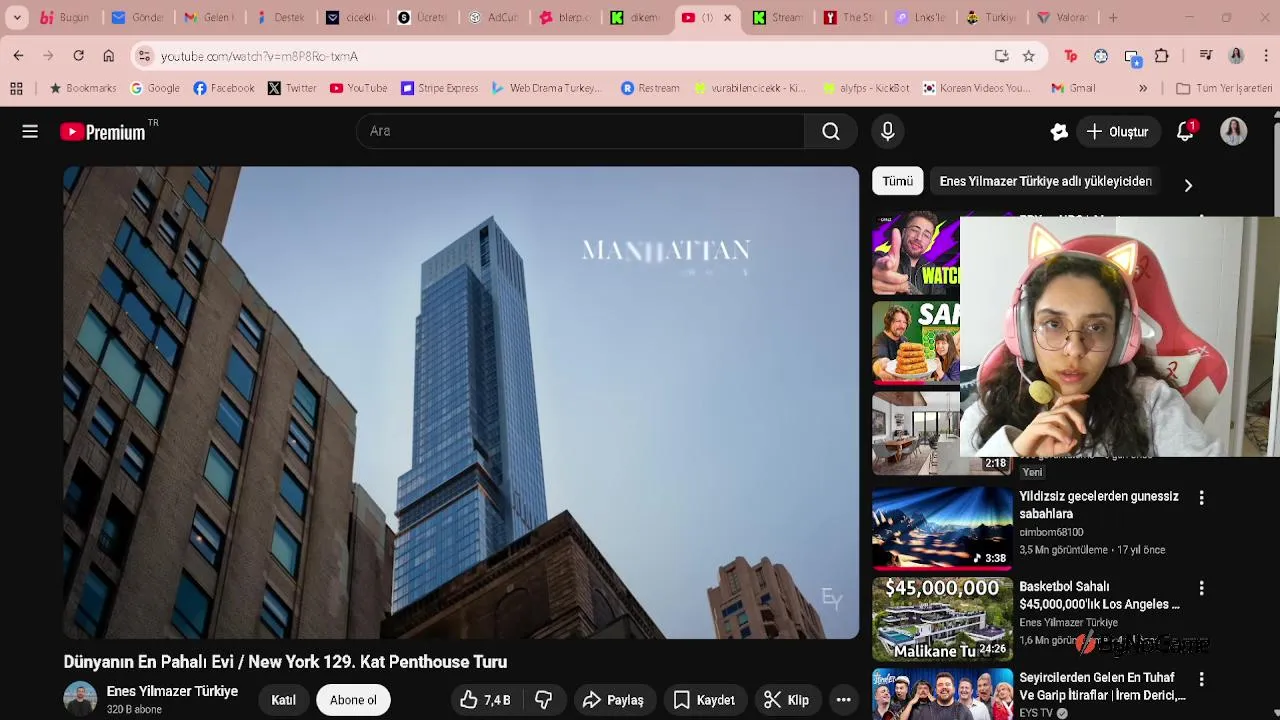Open the YouTube hamburger guide menu
The width and height of the screenshot is (1280, 720).
[x=30, y=131]
